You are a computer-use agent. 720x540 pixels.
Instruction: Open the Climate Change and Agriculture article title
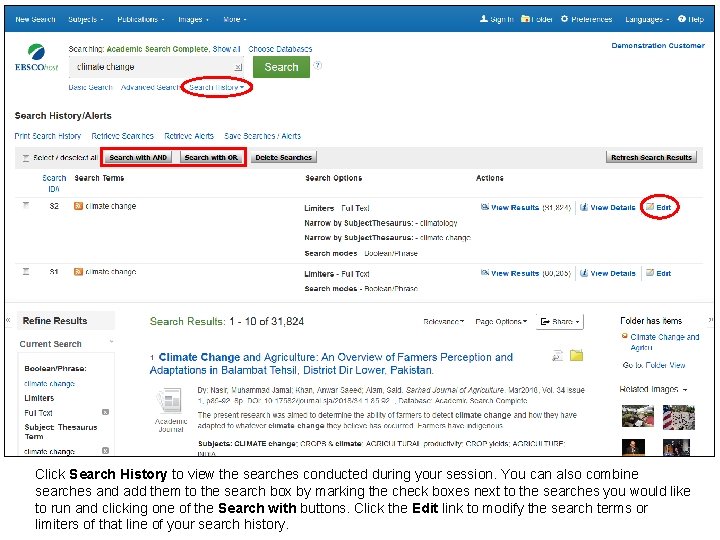[331, 364]
